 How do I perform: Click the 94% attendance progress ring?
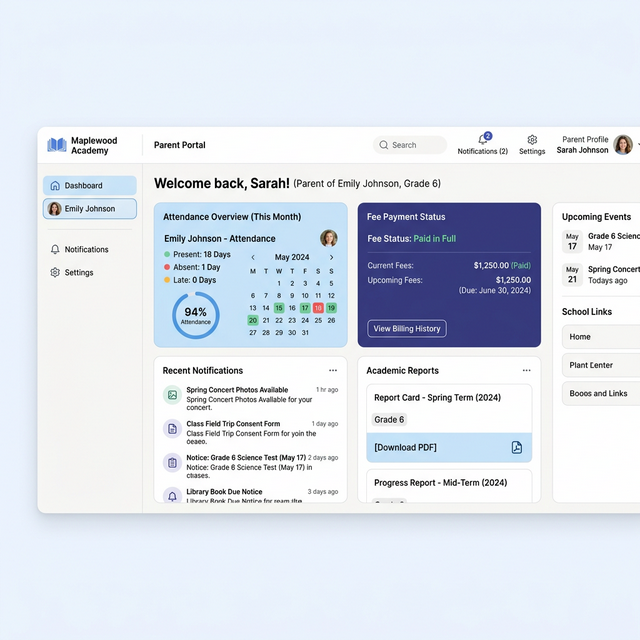(196, 315)
